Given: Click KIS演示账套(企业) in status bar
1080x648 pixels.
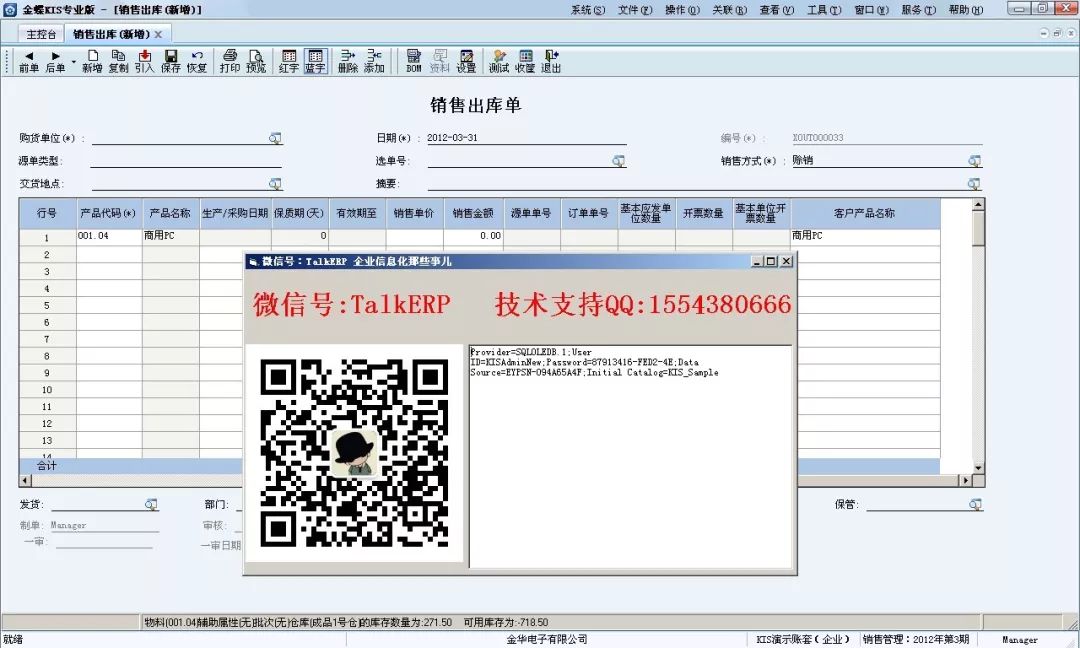Looking at the screenshot, I should point(802,639).
